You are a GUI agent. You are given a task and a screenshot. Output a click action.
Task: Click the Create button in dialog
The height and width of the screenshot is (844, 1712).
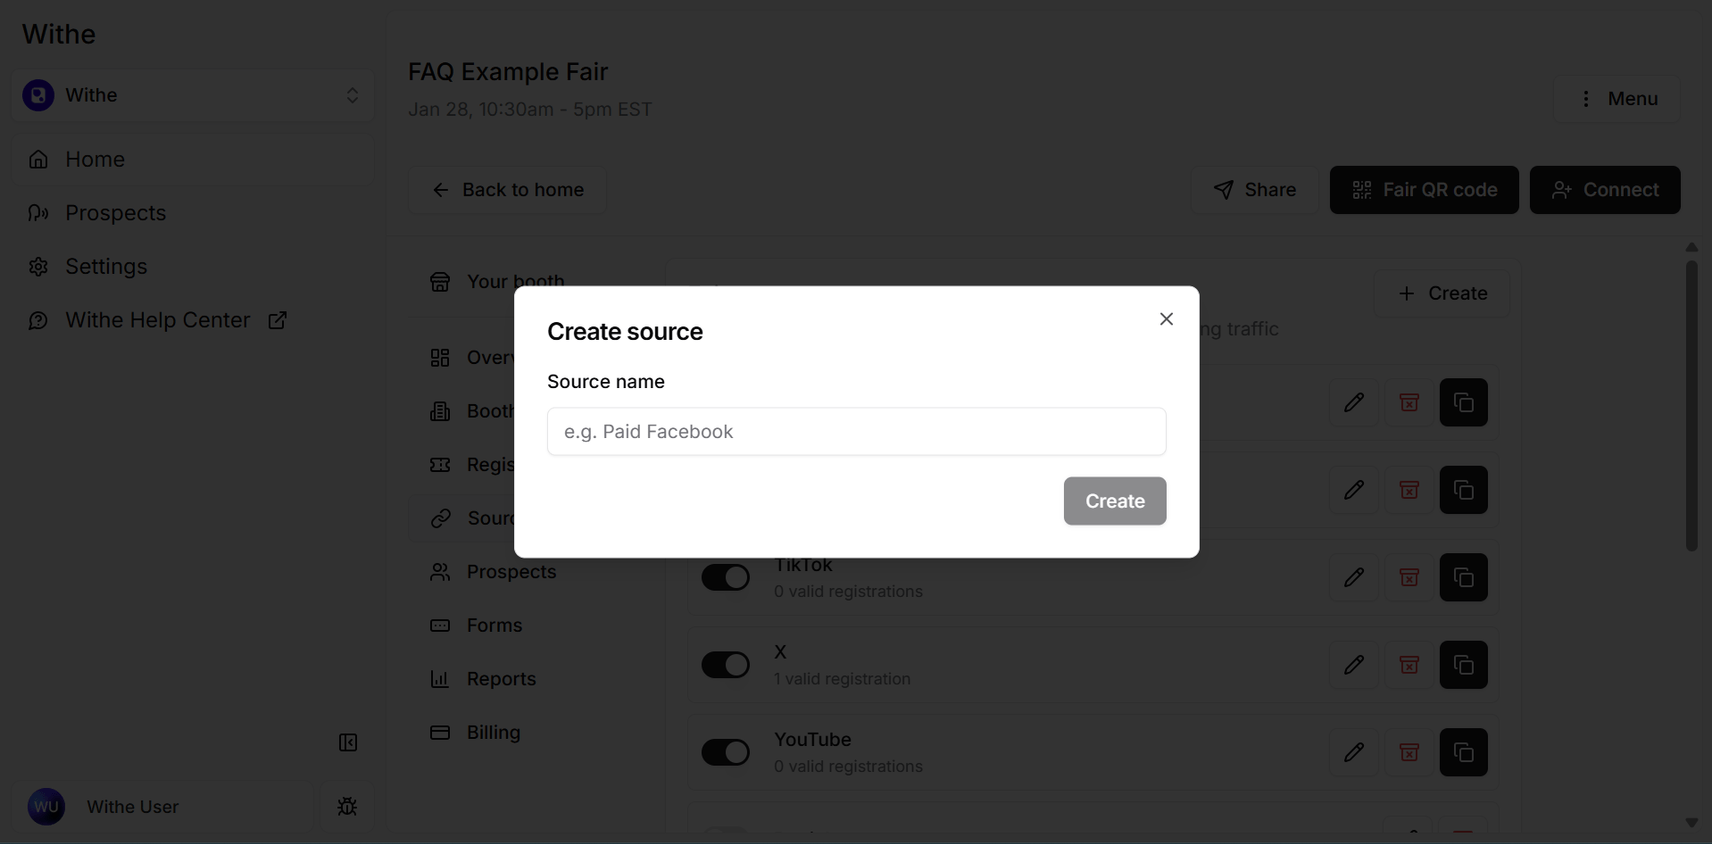pyautogui.click(x=1115, y=501)
